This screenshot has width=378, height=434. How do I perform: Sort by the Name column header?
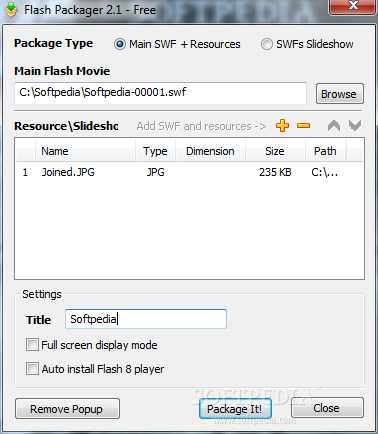click(x=85, y=151)
